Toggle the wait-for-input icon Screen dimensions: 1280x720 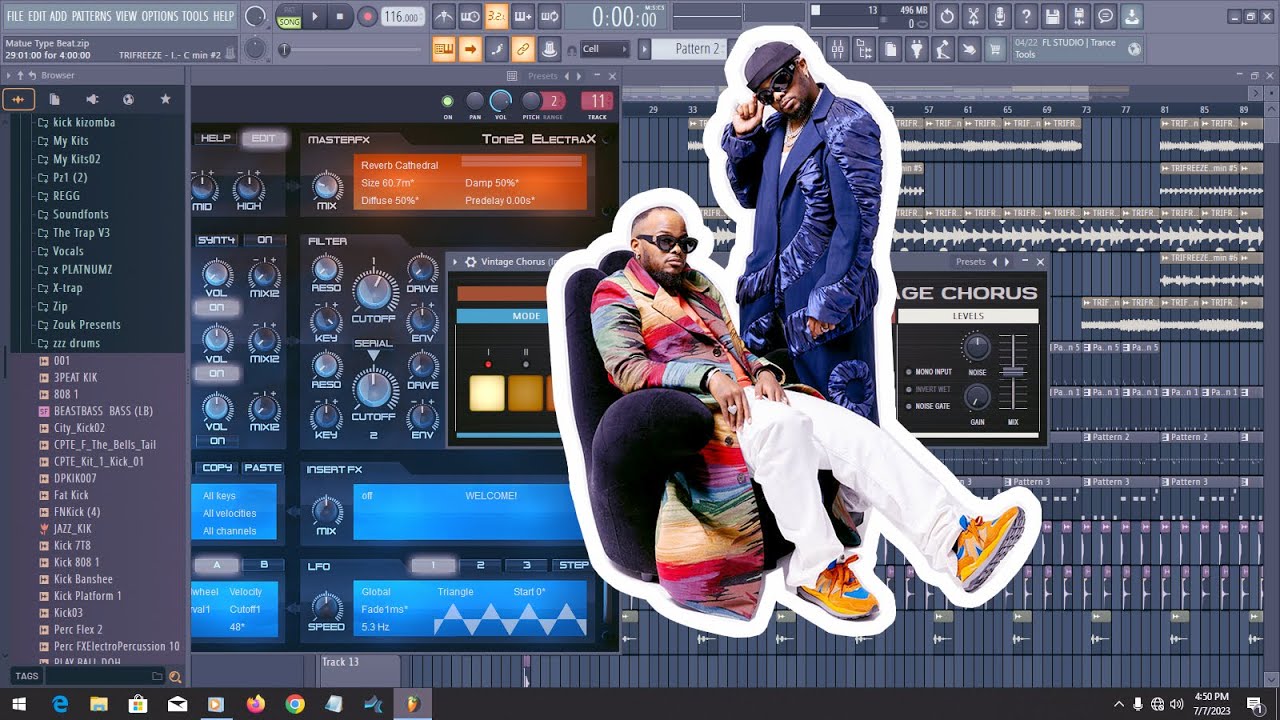[x=470, y=16]
